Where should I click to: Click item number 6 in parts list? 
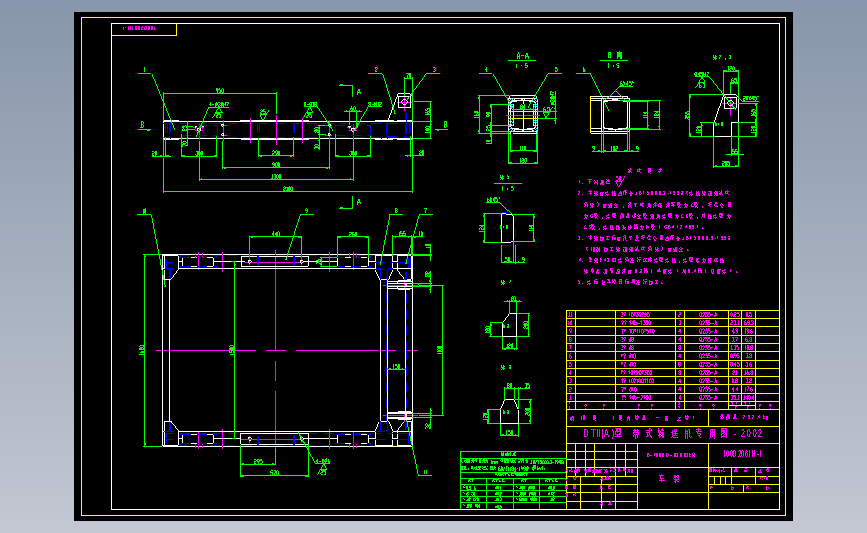pos(571,356)
